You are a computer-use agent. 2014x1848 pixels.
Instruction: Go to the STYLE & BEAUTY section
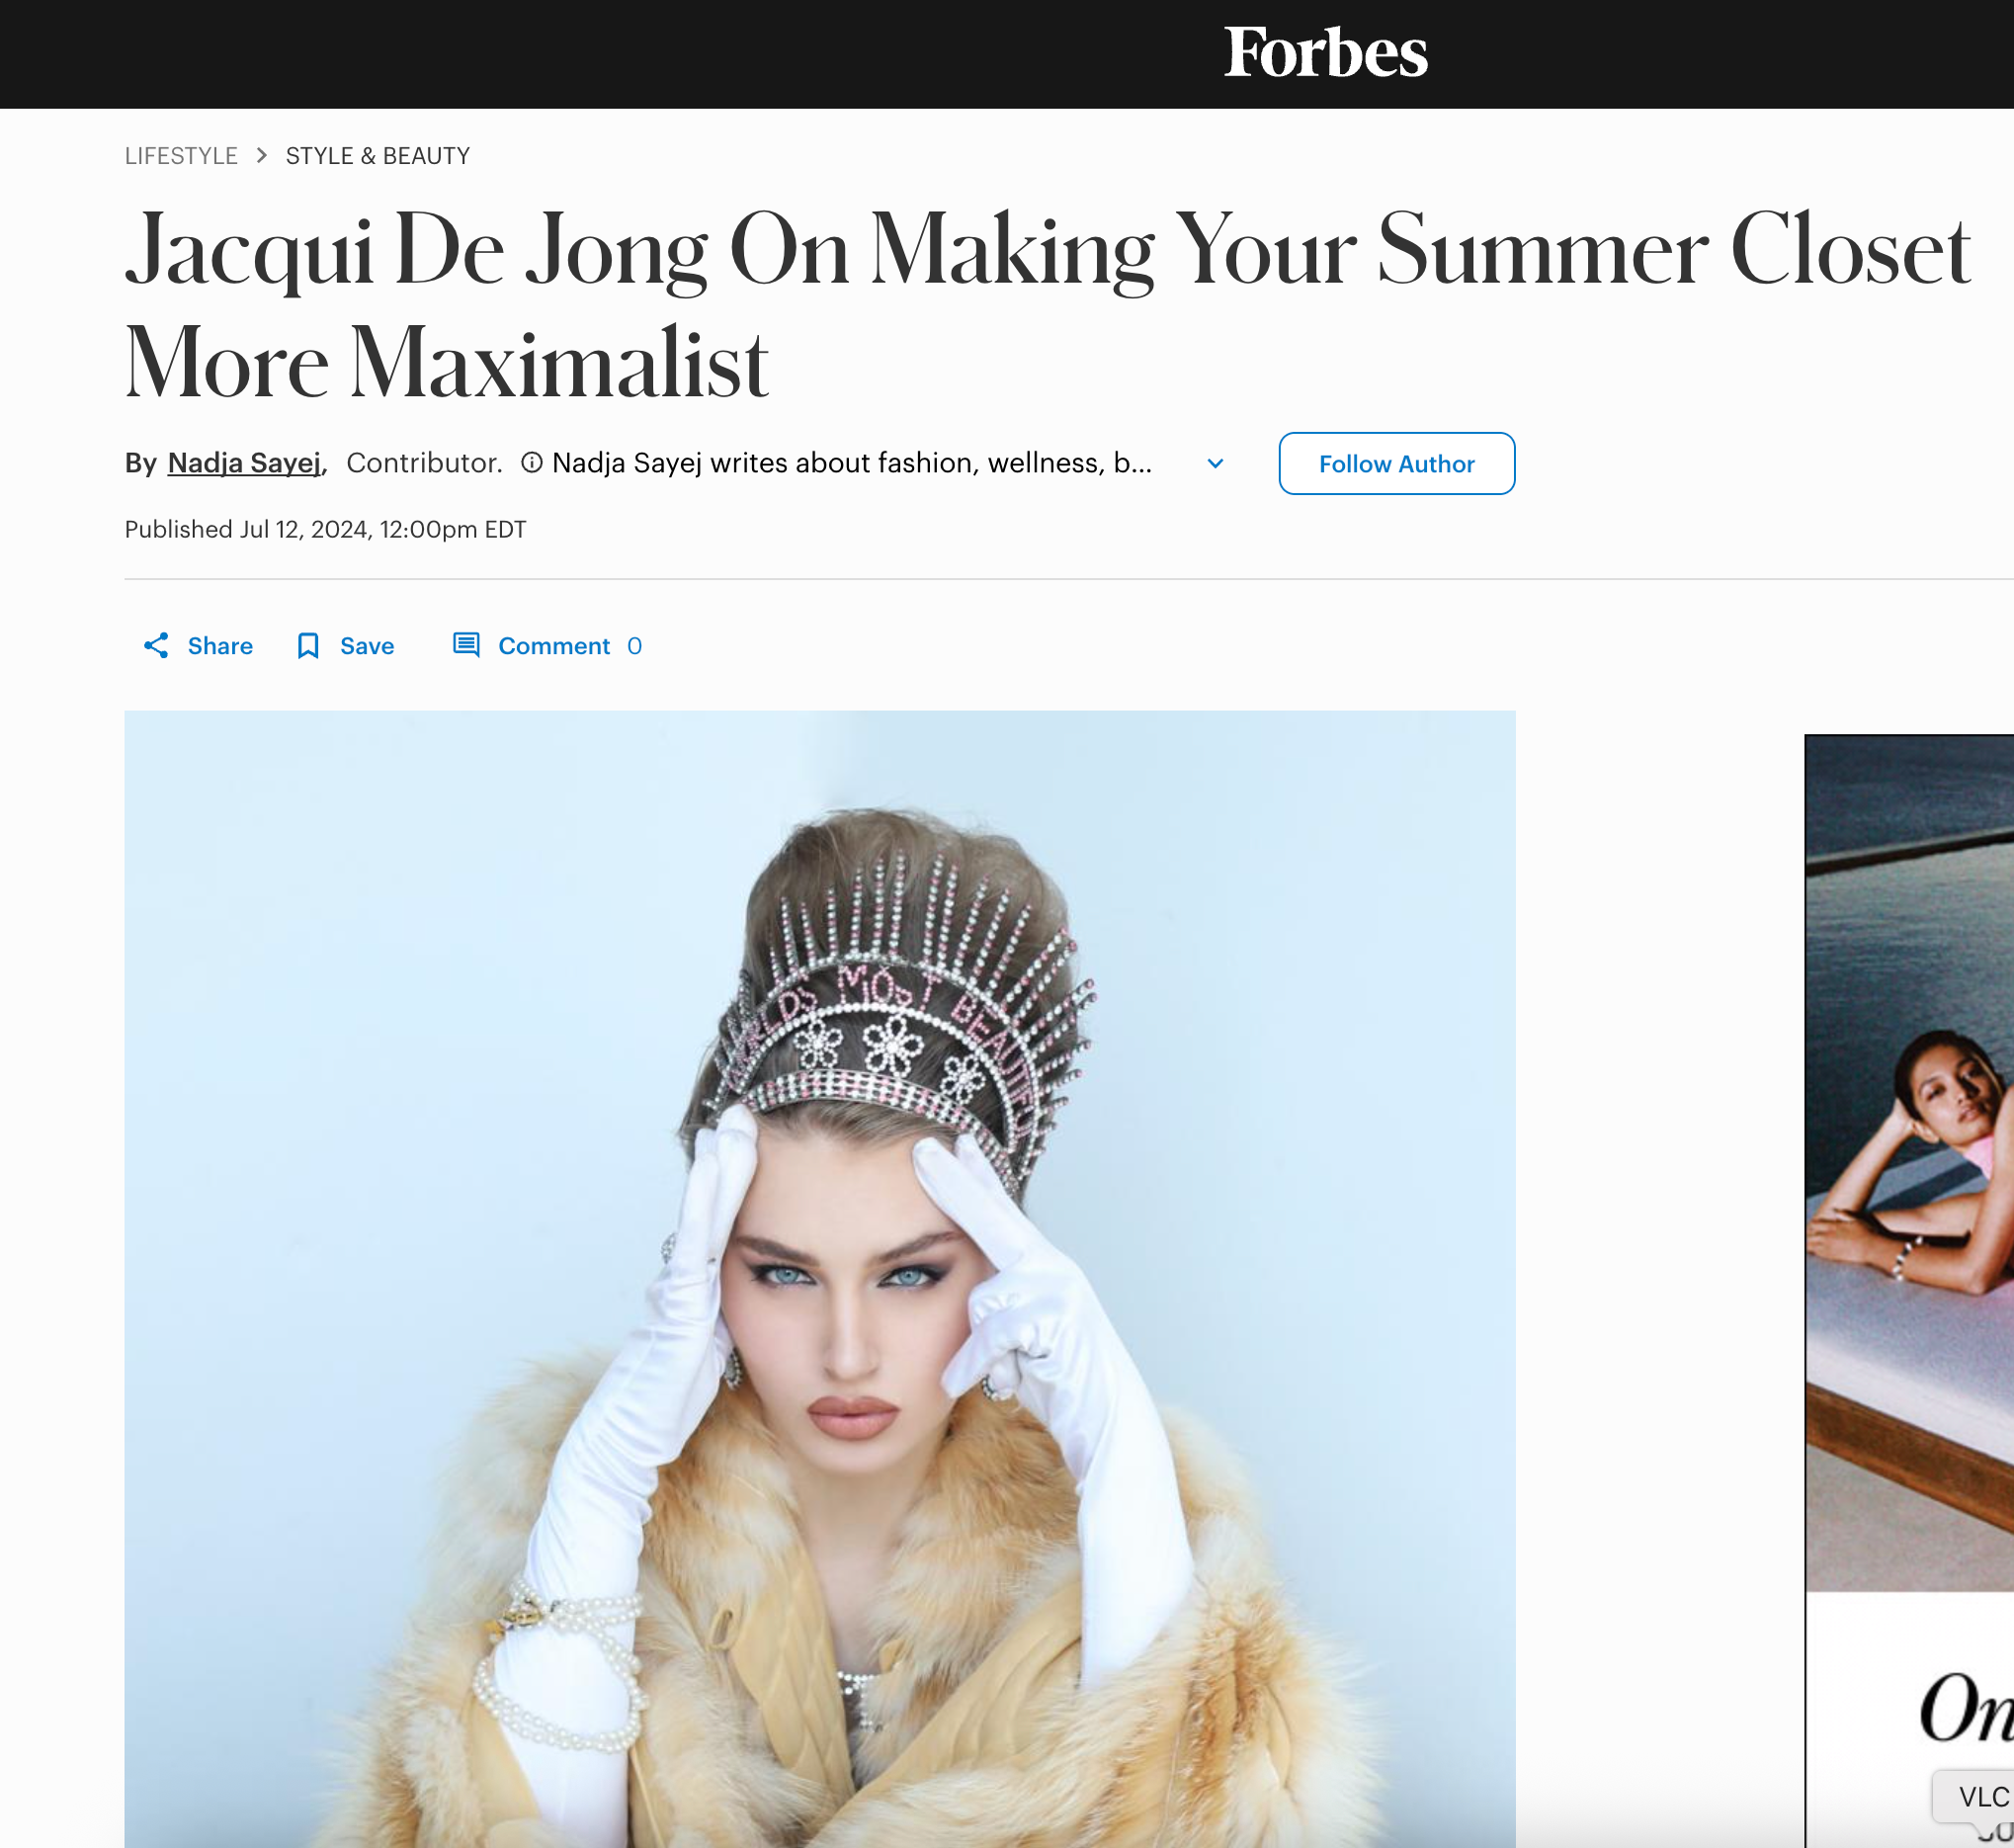[x=378, y=156]
